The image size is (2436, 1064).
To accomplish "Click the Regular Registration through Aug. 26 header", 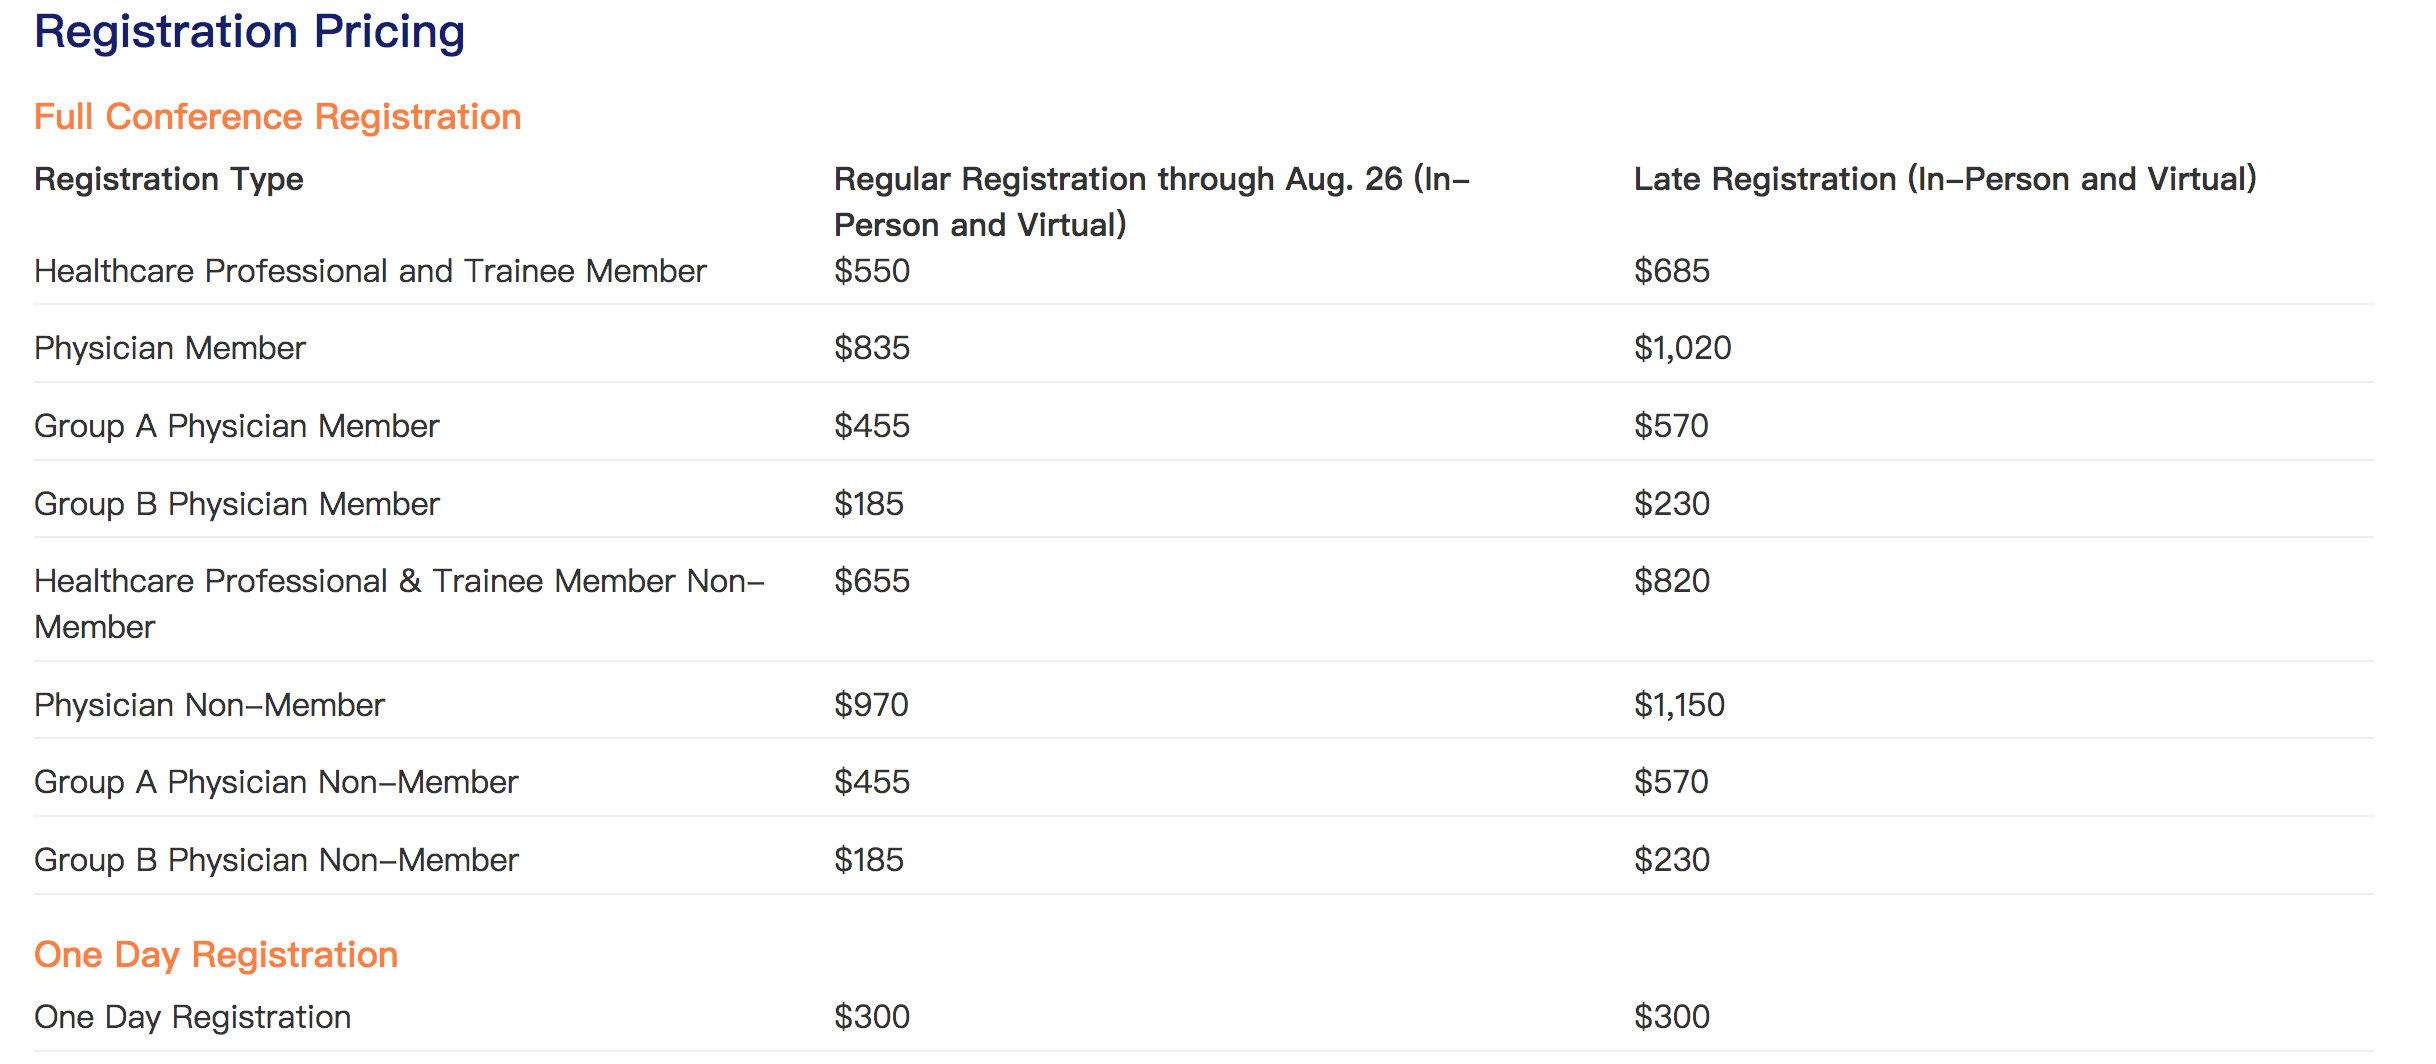I will (1152, 202).
